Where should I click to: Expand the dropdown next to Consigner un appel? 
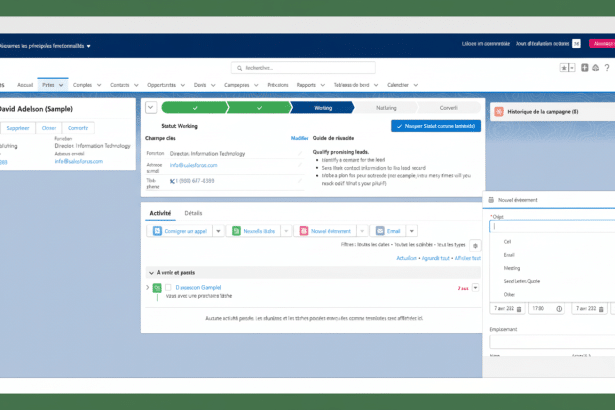218,231
